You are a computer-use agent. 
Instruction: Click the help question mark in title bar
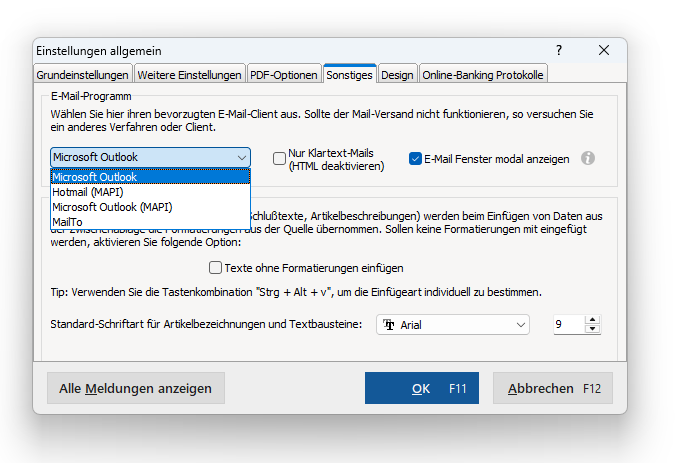559,50
